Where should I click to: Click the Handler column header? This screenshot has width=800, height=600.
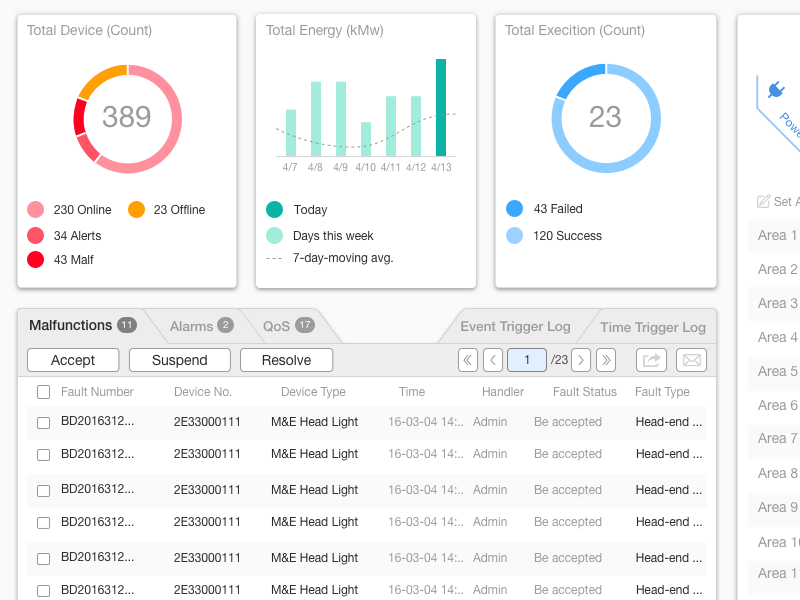tap(503, 392)
